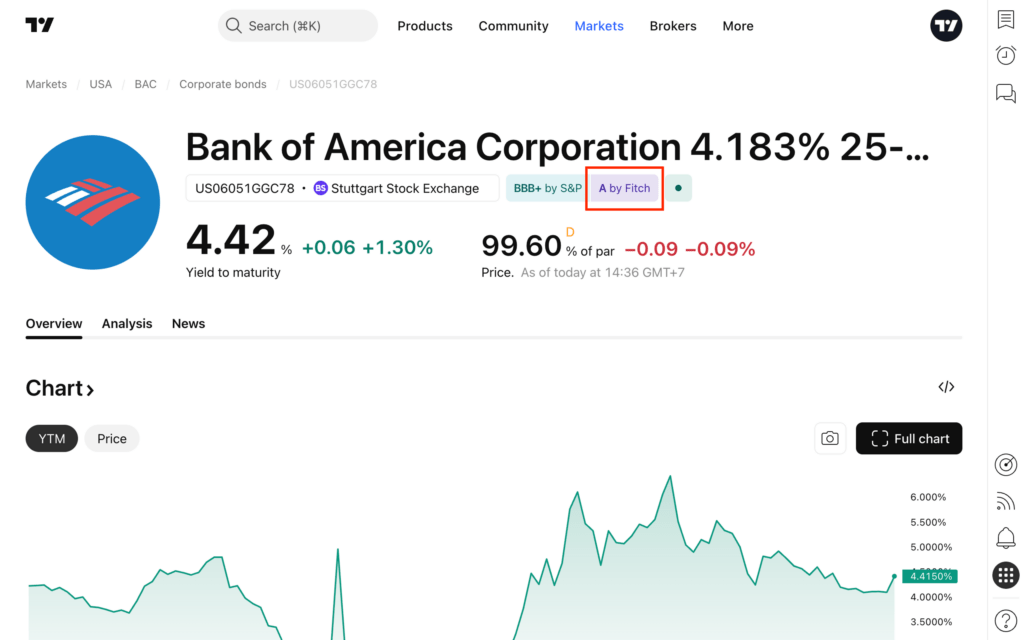
Task: Expand the Chart section chevron
Action: (x=90, y=389)
